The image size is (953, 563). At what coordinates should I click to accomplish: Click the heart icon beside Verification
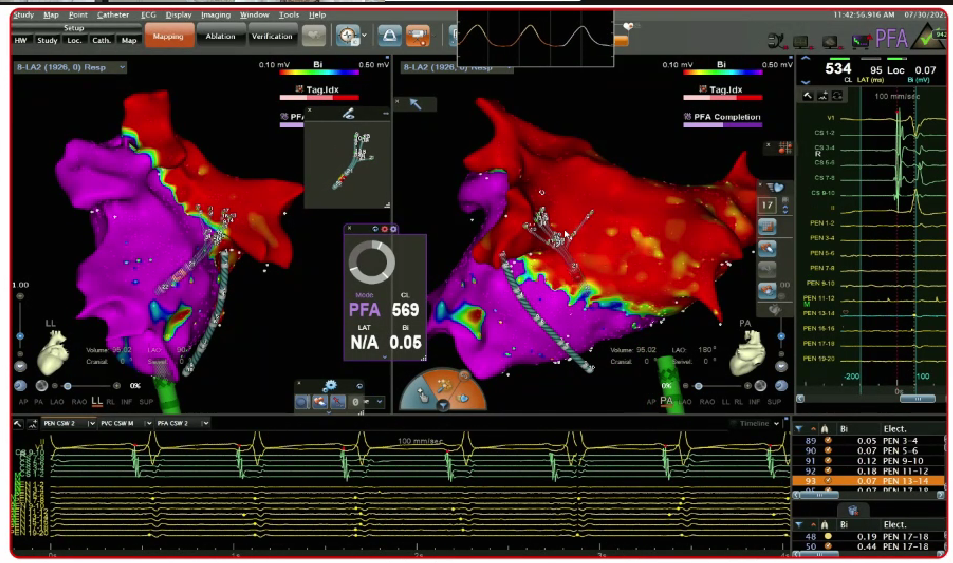tap(314, 37)
